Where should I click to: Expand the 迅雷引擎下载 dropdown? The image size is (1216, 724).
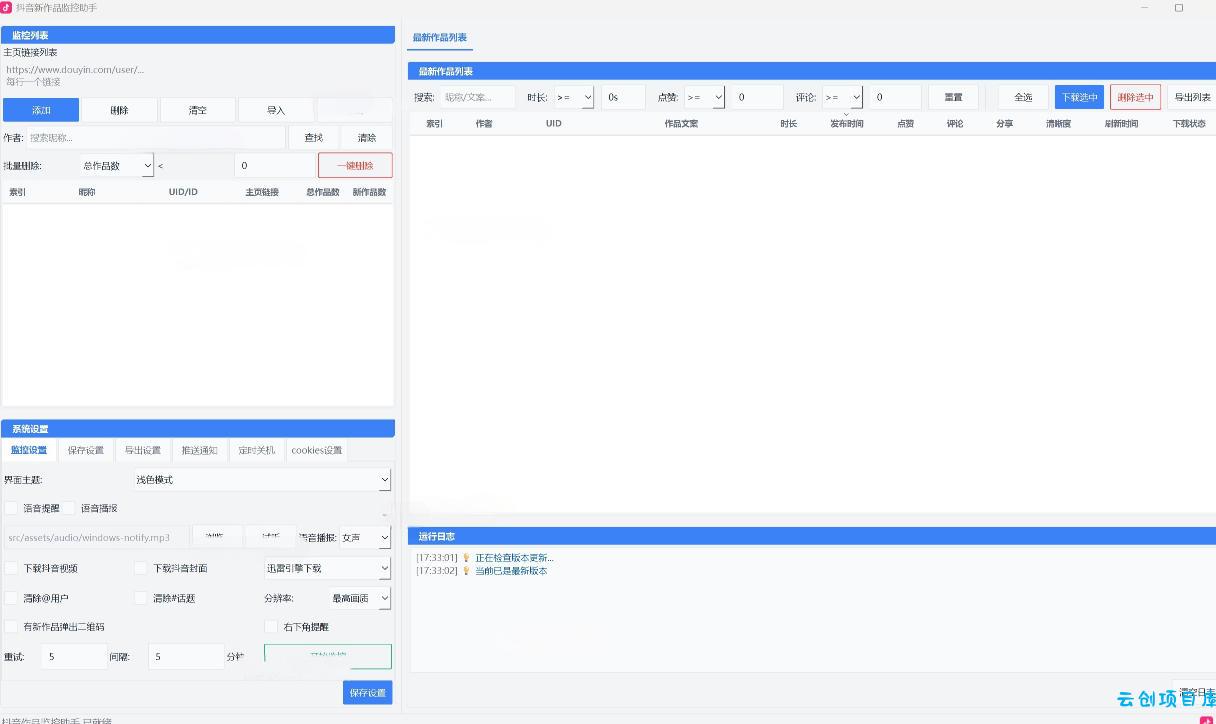click(328, 568)
